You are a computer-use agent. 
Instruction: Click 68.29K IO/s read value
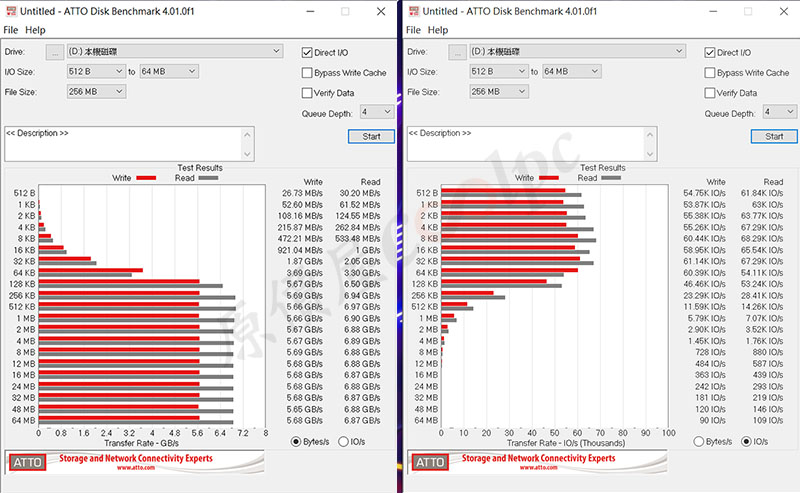tap(762, 239)
